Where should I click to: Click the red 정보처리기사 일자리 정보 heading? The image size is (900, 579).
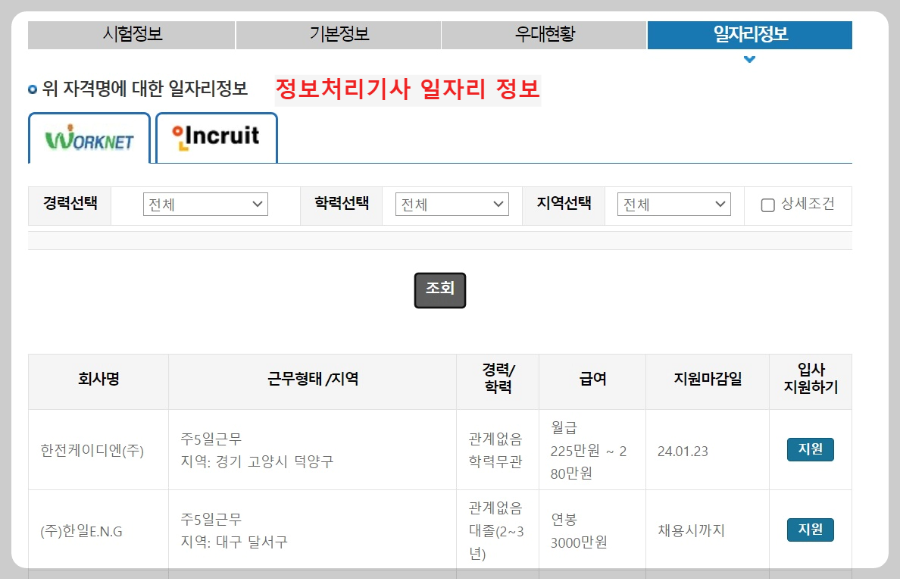tap(410, 89)
